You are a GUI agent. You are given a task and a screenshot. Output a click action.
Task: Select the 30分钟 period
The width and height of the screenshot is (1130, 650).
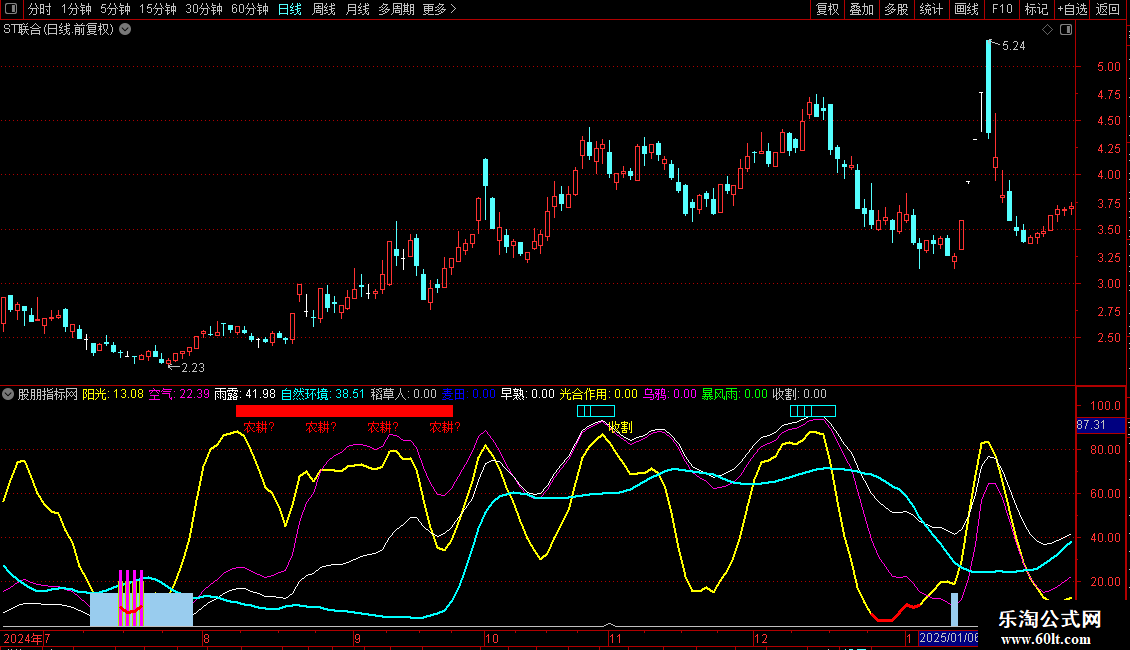[x=204, y=9]
